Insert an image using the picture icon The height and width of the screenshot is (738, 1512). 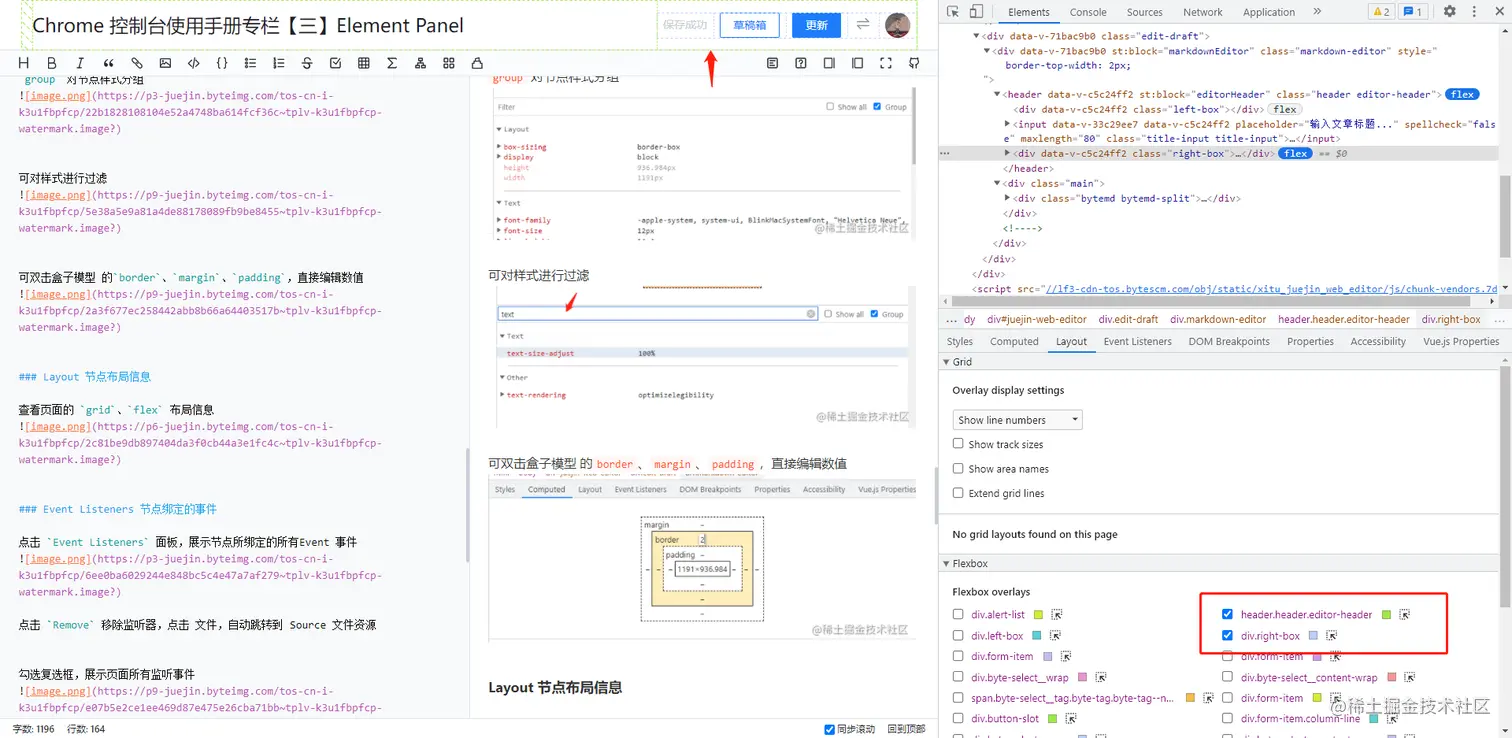point(165,63)
